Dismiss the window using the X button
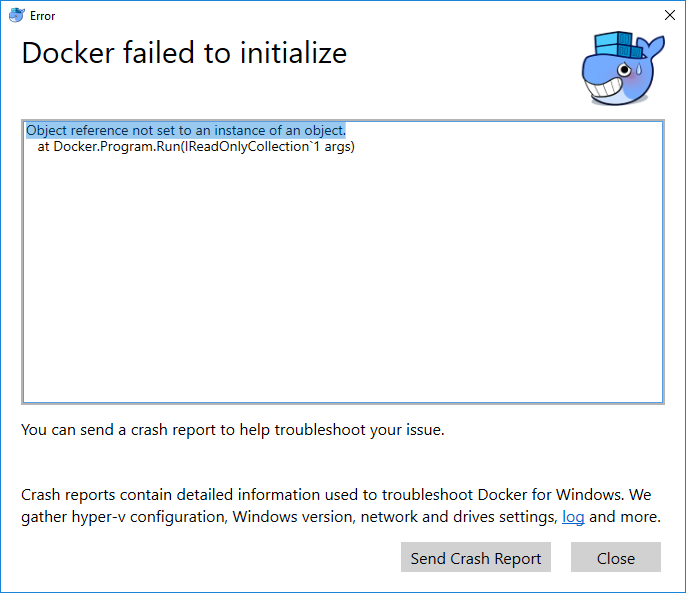 pyautogui.click(x=669, y=15)
